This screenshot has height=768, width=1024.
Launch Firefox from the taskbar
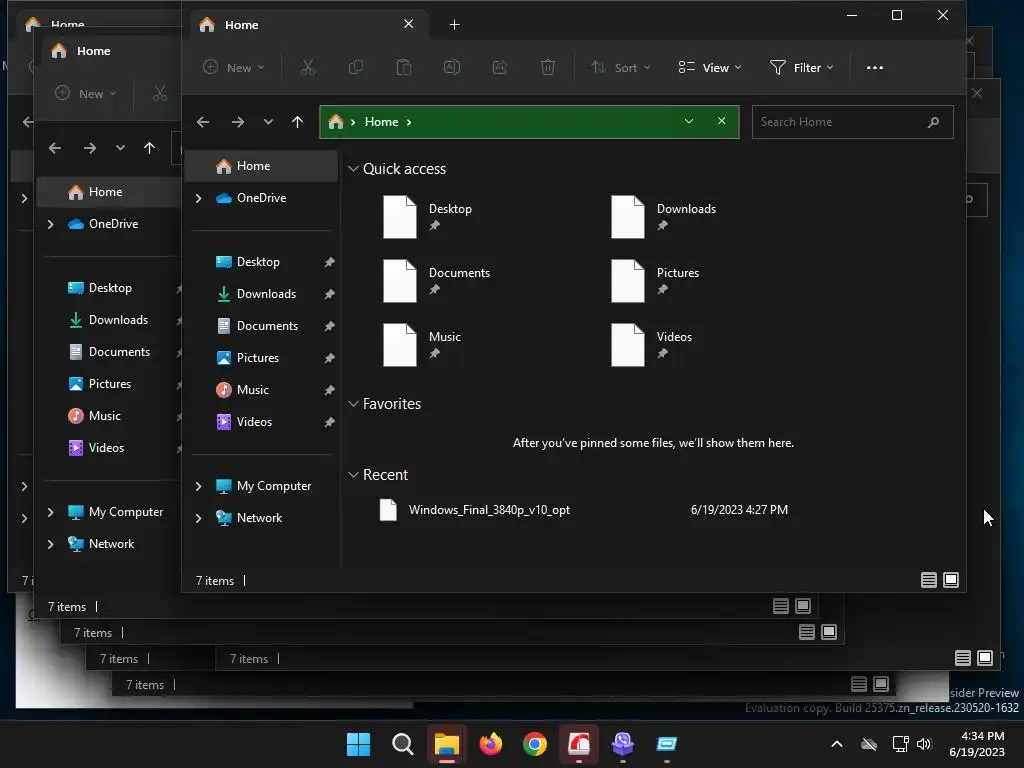(x=491, y=744)
